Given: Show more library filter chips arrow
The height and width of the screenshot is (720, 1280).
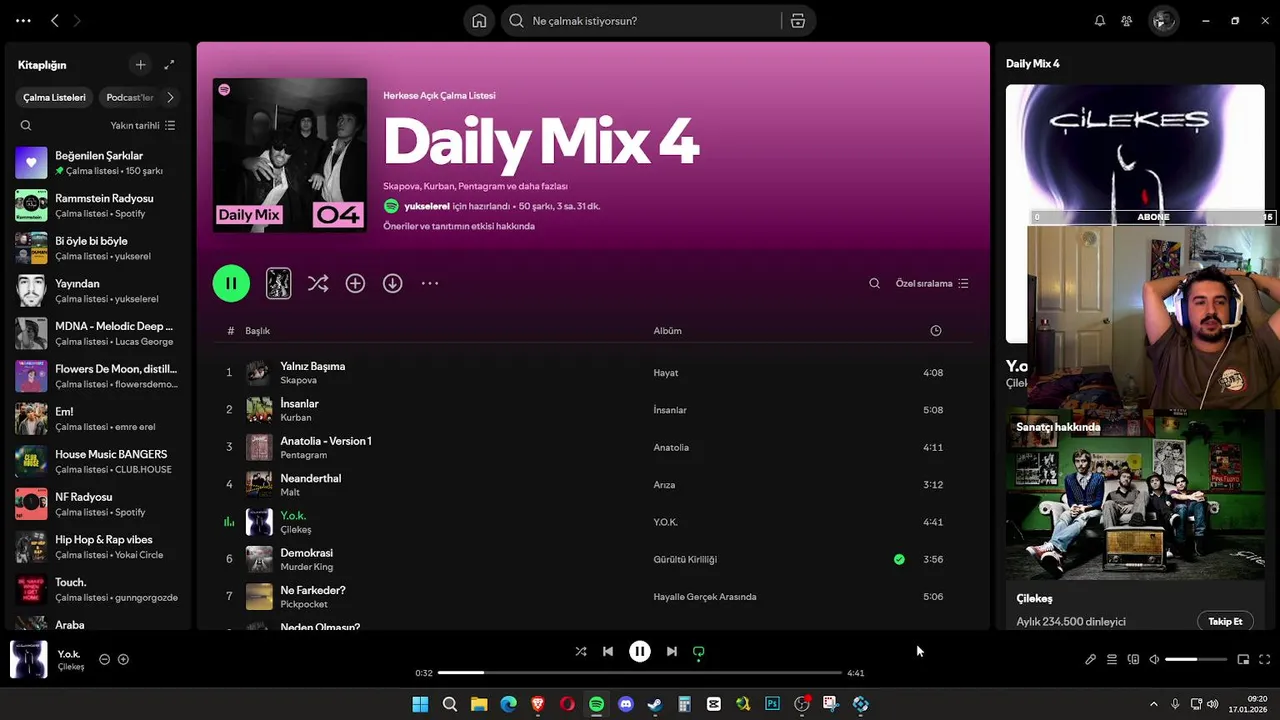Looking at the screenshot, I should click(x=170, y=97).
